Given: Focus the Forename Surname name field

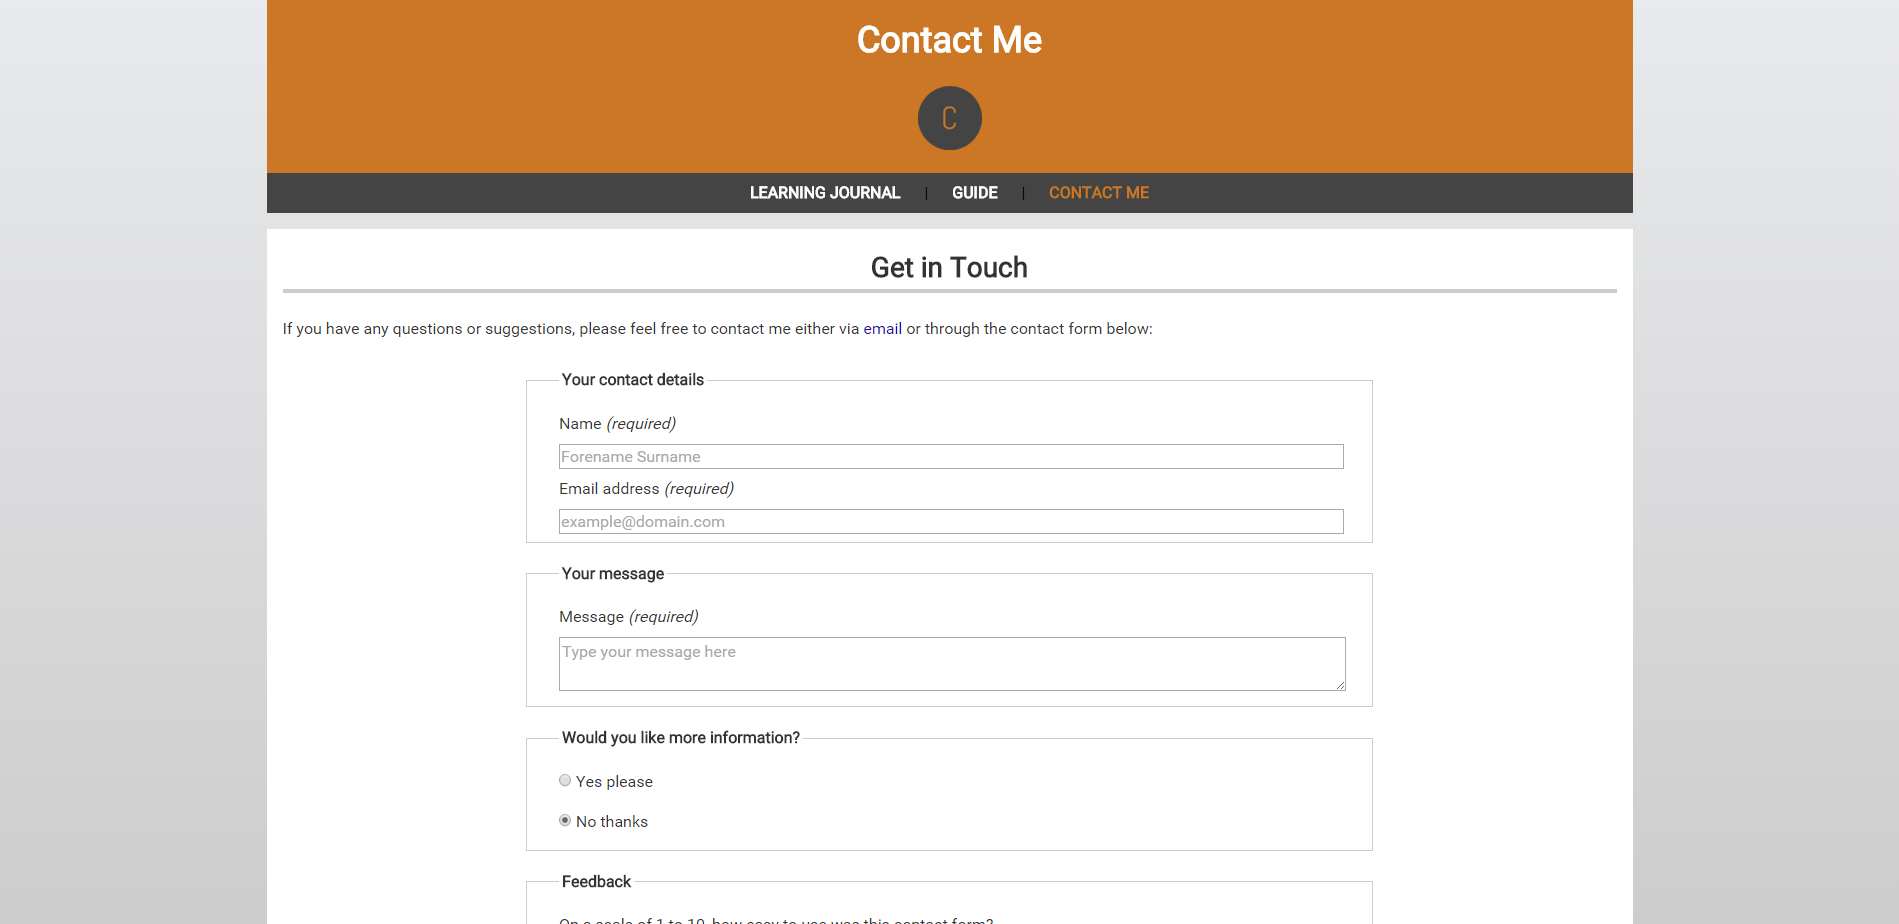Looking at the screenshot, I should click(951, 457).
